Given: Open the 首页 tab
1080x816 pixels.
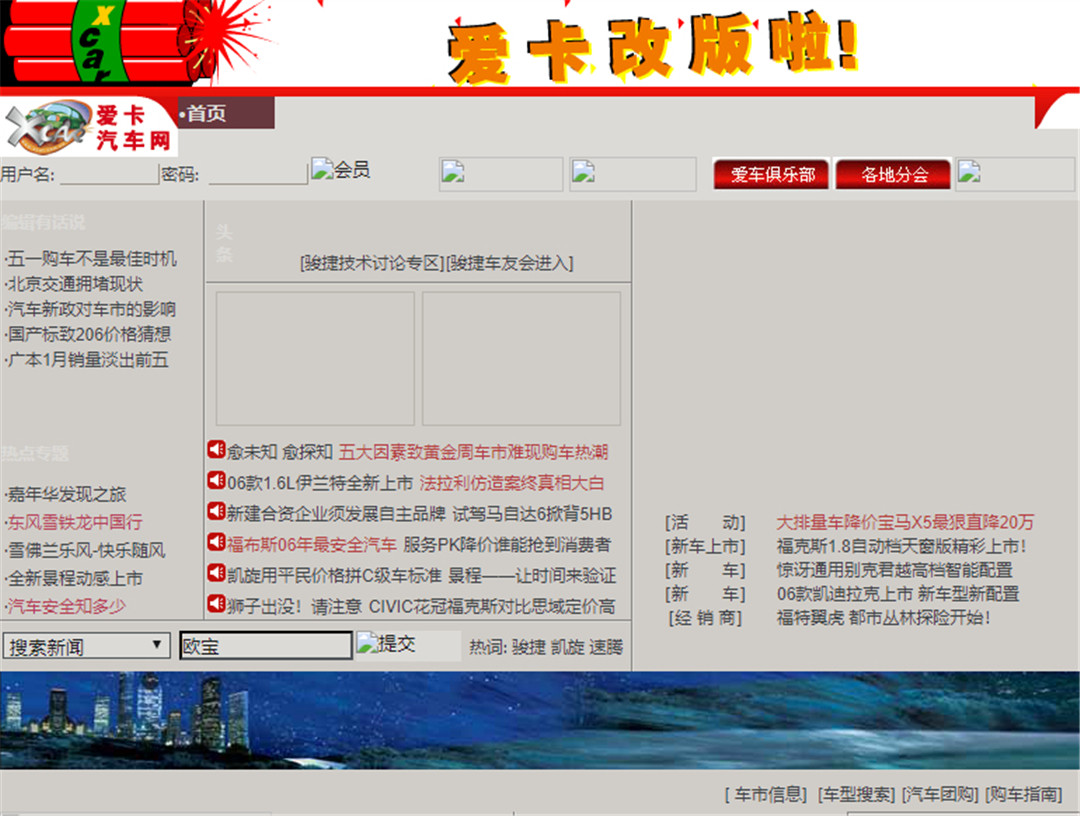Looking at the screenshot, I should [226, 114].
